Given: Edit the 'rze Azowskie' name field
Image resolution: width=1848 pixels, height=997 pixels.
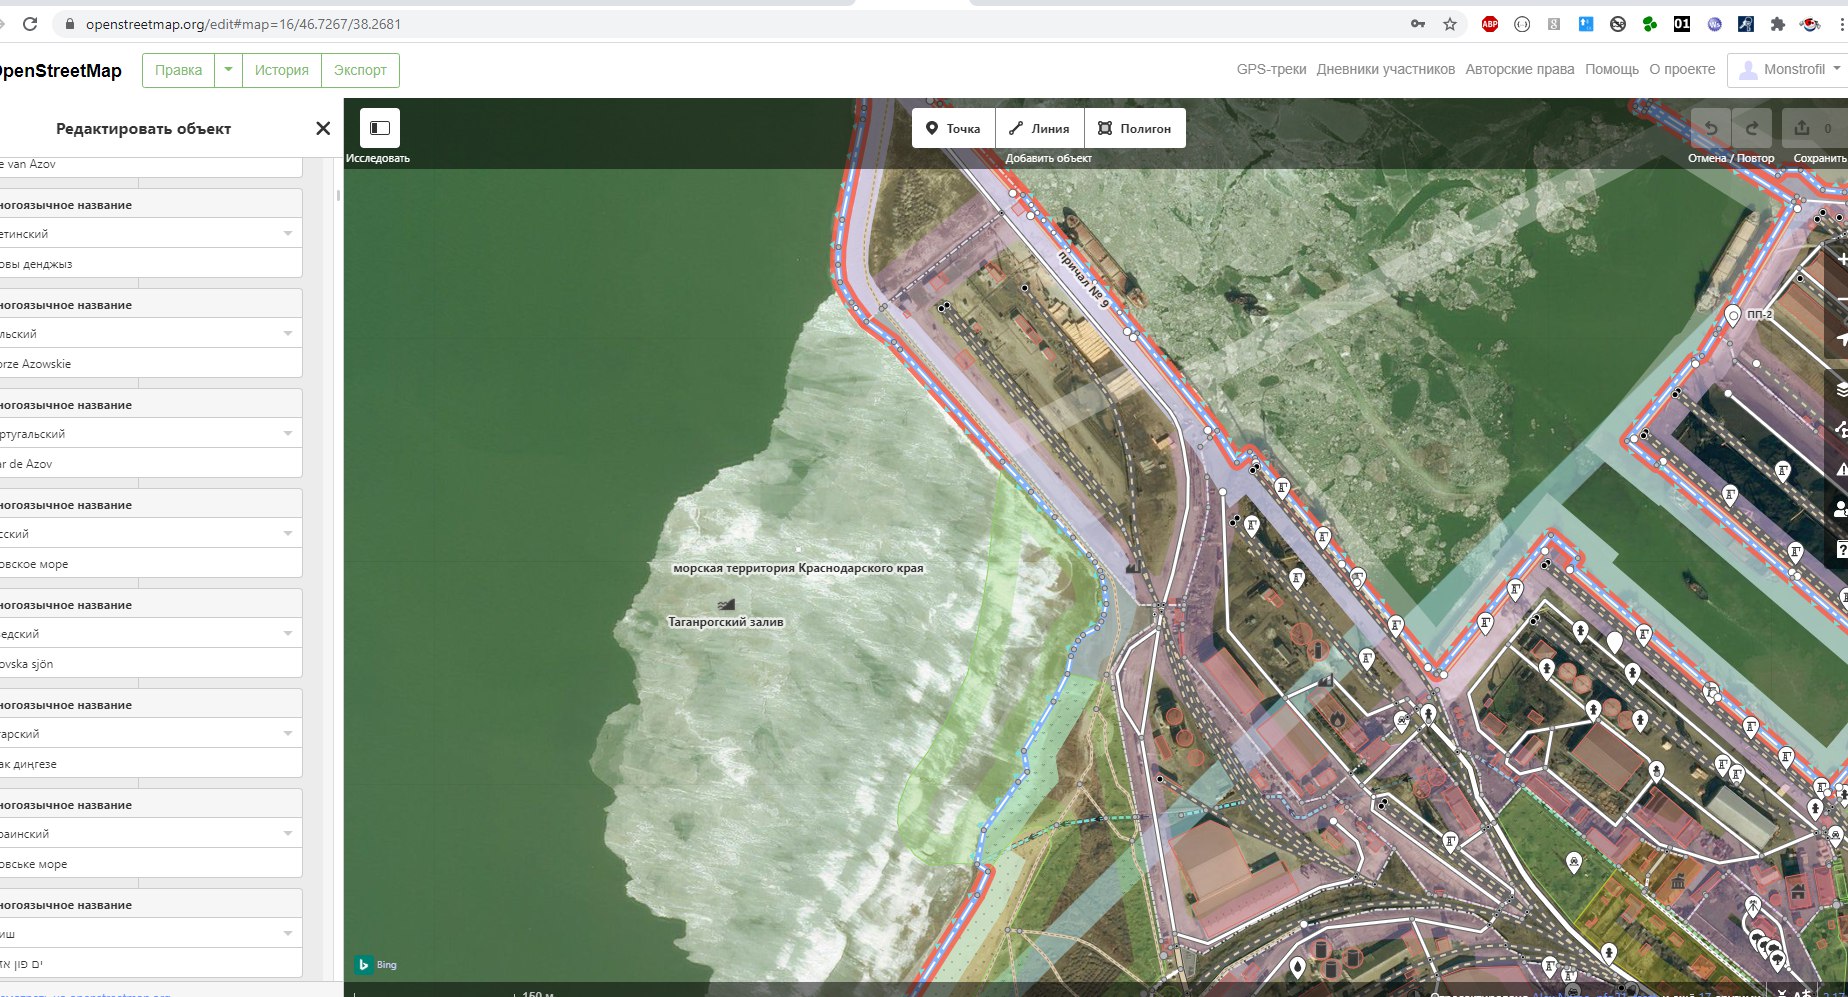Looking at the screenshot, I should 150,363.
